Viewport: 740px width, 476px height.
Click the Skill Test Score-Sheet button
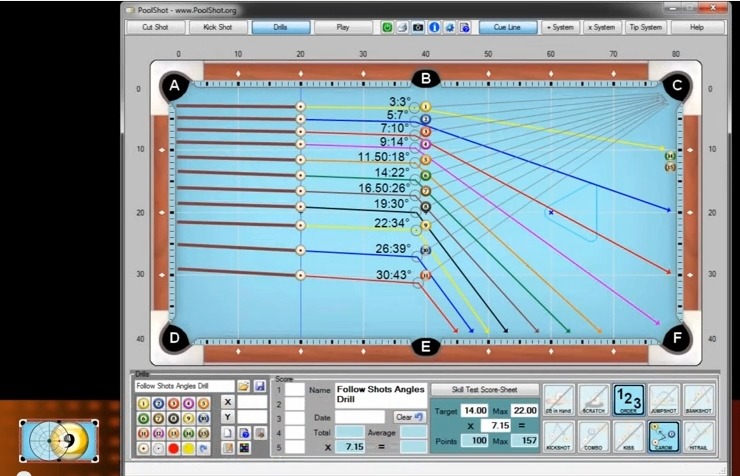pos(484,389)
